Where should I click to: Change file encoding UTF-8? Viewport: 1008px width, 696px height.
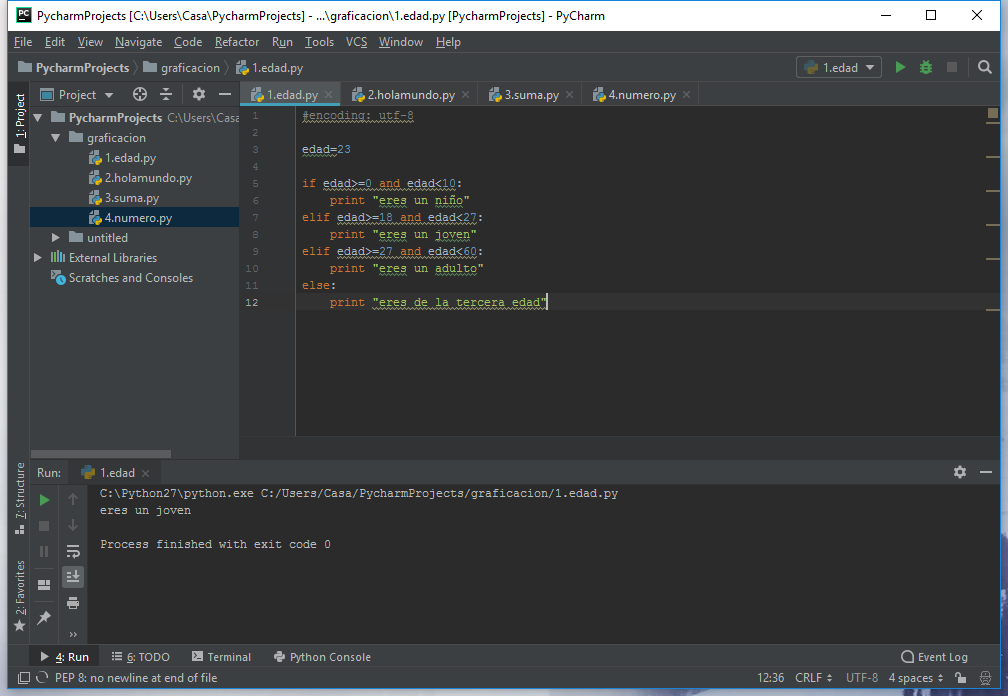[861, 677]
